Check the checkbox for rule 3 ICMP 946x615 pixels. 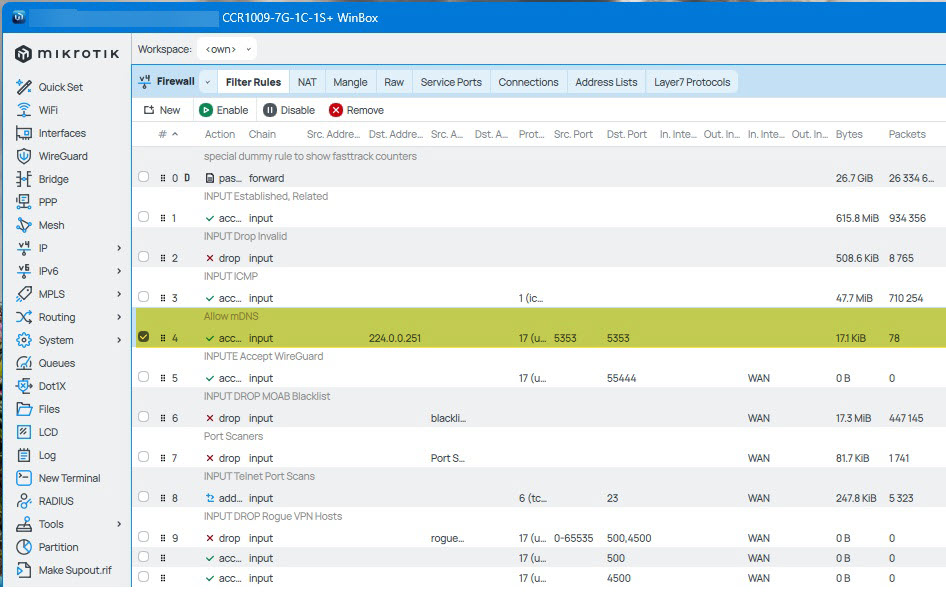144,297
